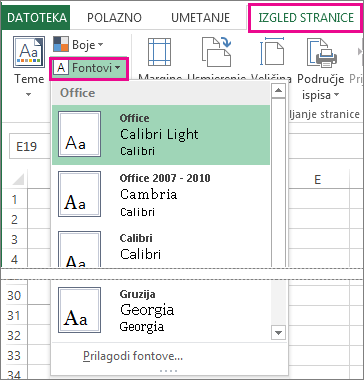The width and height of the screenshot is (364, 380).
Task: Select row 30 header
Action: click(15, 295)
